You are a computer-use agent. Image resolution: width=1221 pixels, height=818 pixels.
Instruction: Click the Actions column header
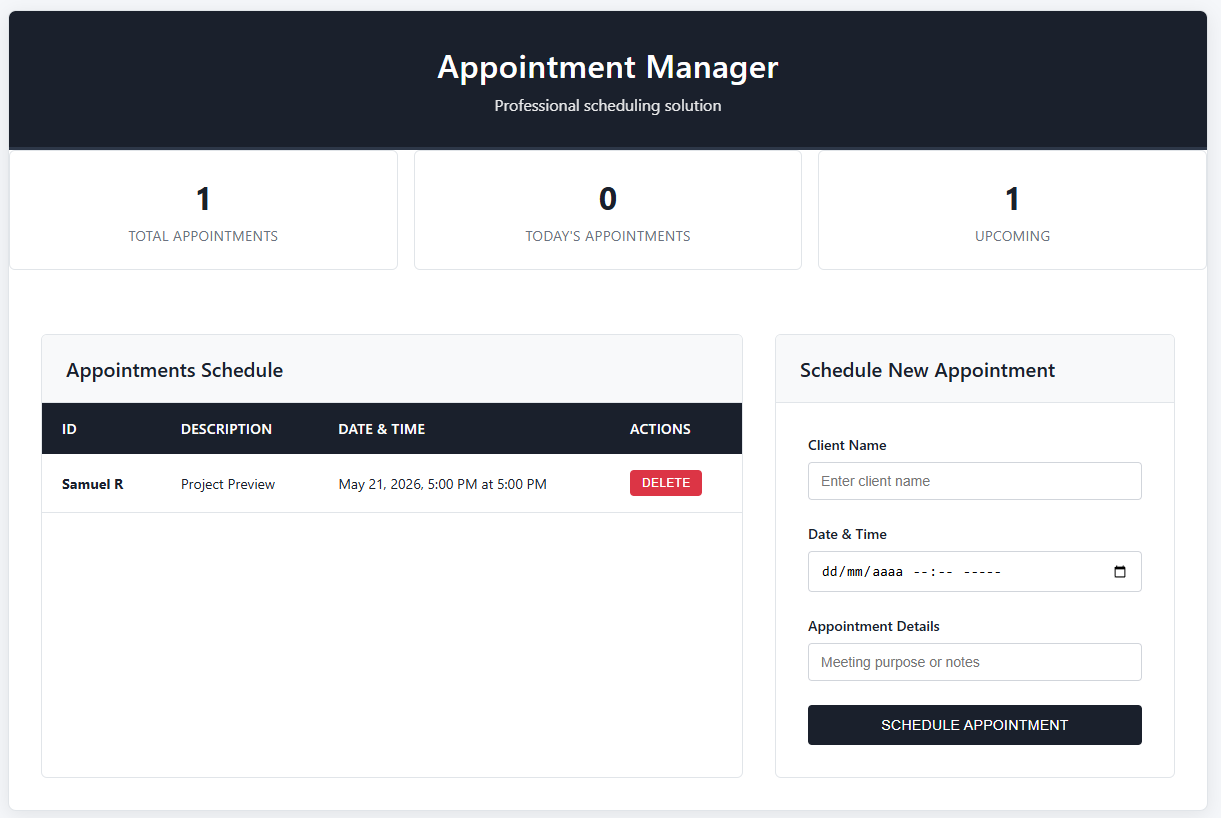[660, 429]
